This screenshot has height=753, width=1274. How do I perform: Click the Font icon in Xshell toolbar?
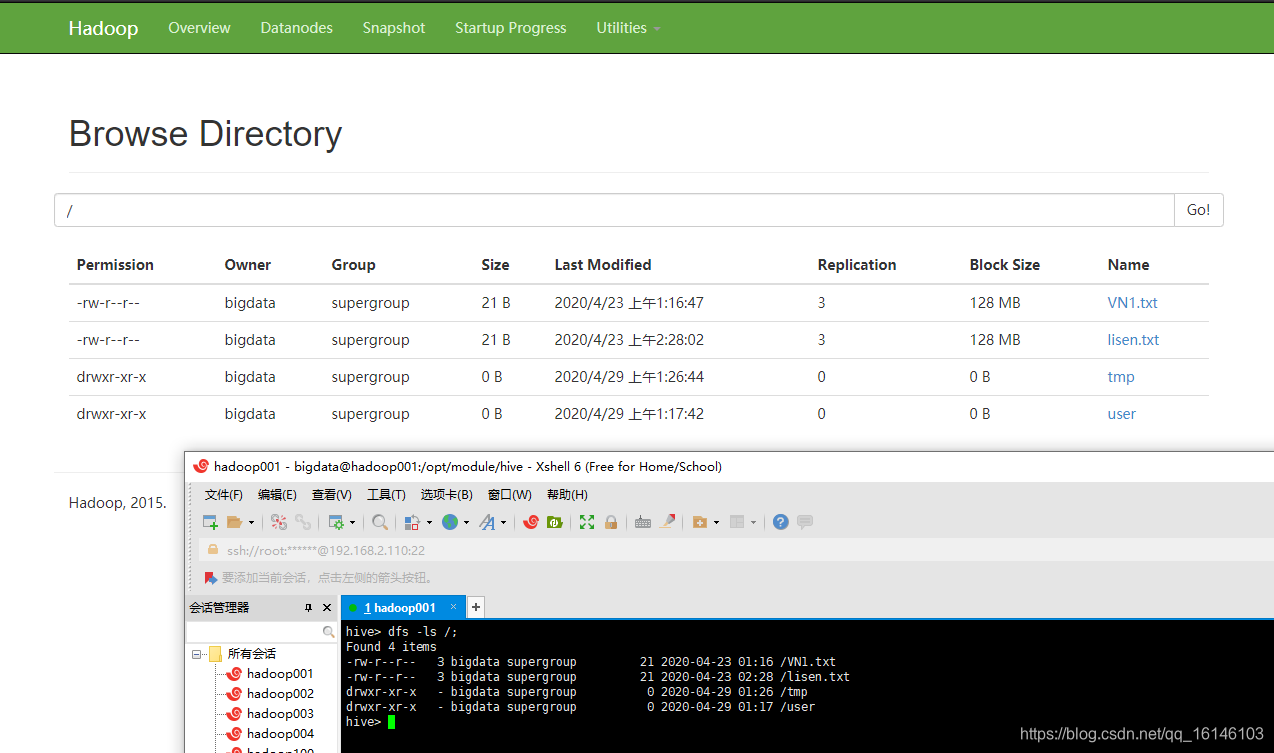(x=487, y=522)
